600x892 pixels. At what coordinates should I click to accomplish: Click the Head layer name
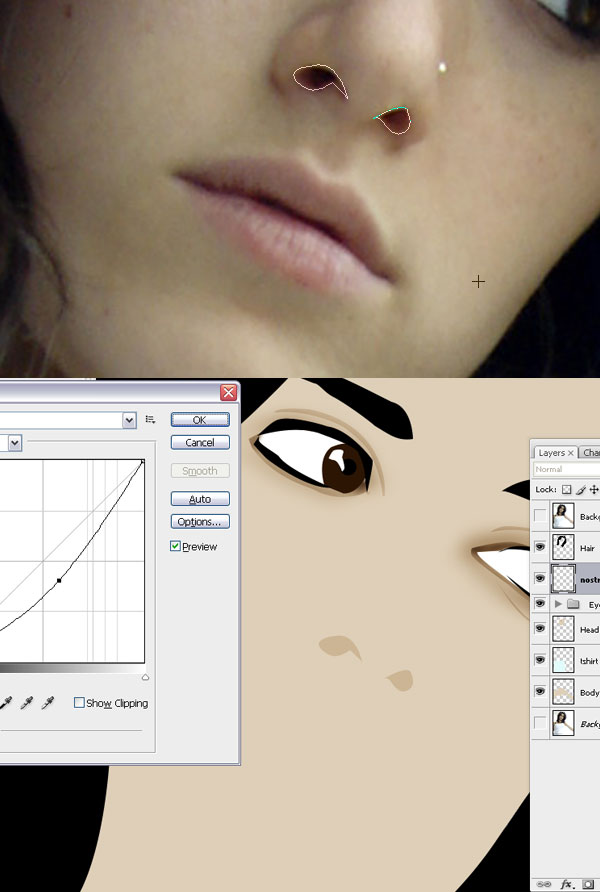589,630
